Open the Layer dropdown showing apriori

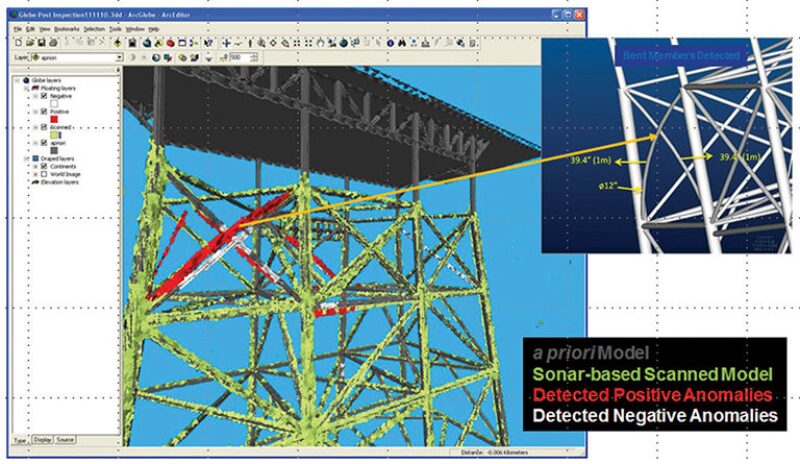[x=120, y=58]
